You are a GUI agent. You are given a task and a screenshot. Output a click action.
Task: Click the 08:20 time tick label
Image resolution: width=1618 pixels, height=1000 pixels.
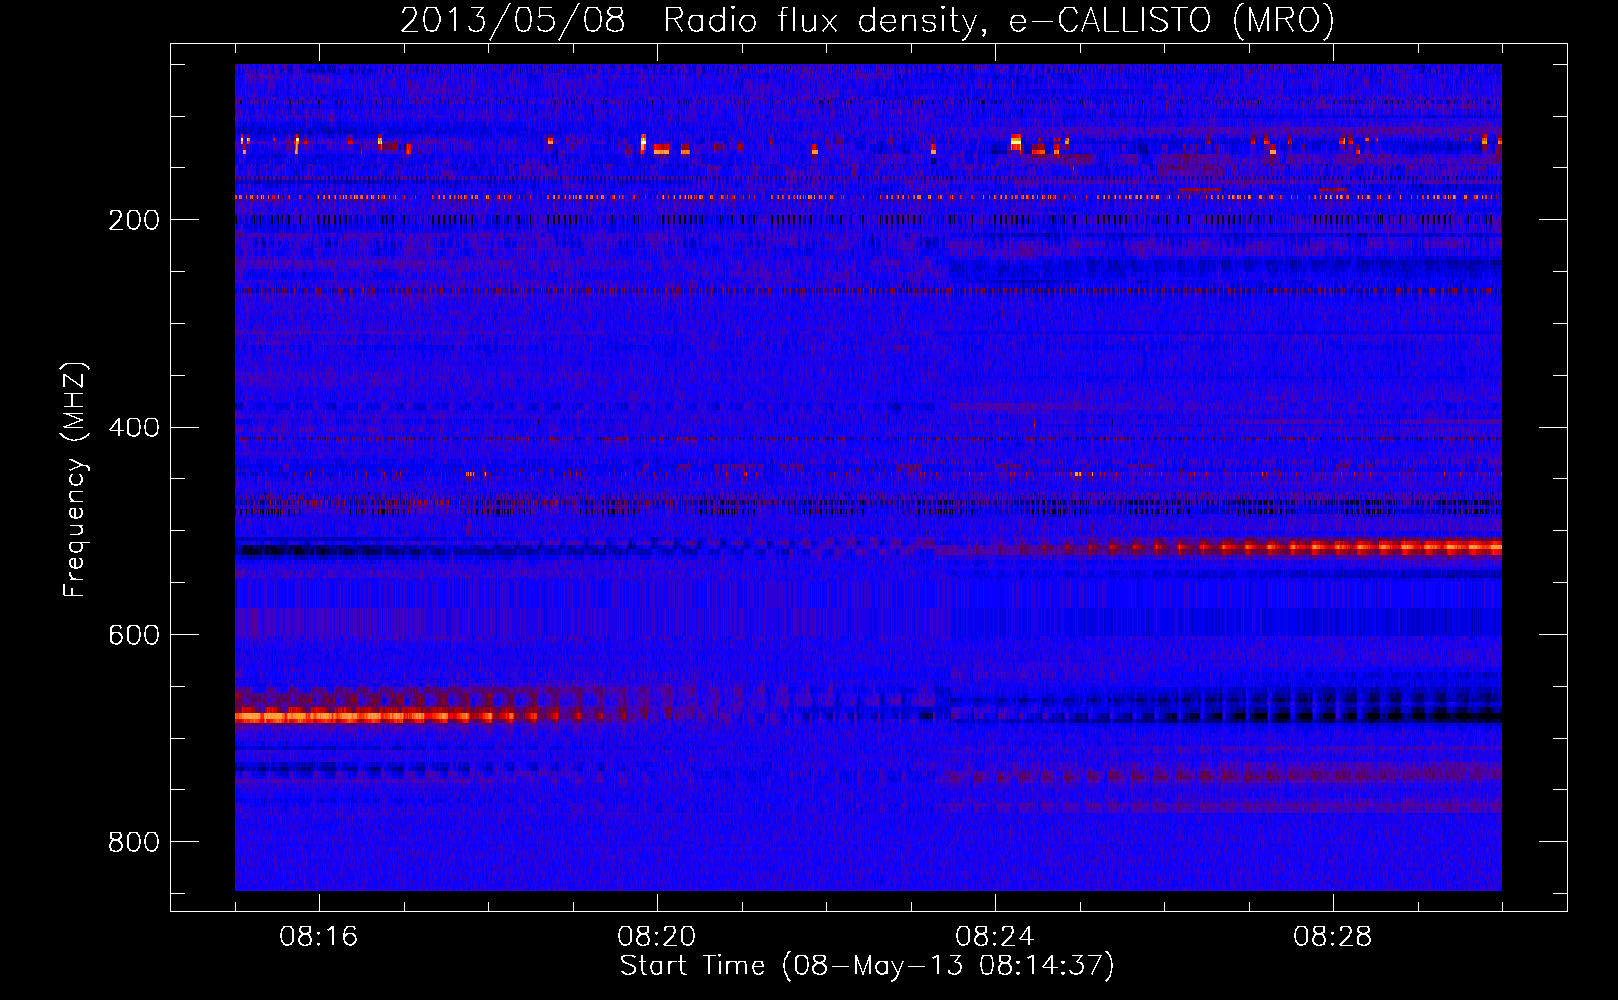pos(657,937)
